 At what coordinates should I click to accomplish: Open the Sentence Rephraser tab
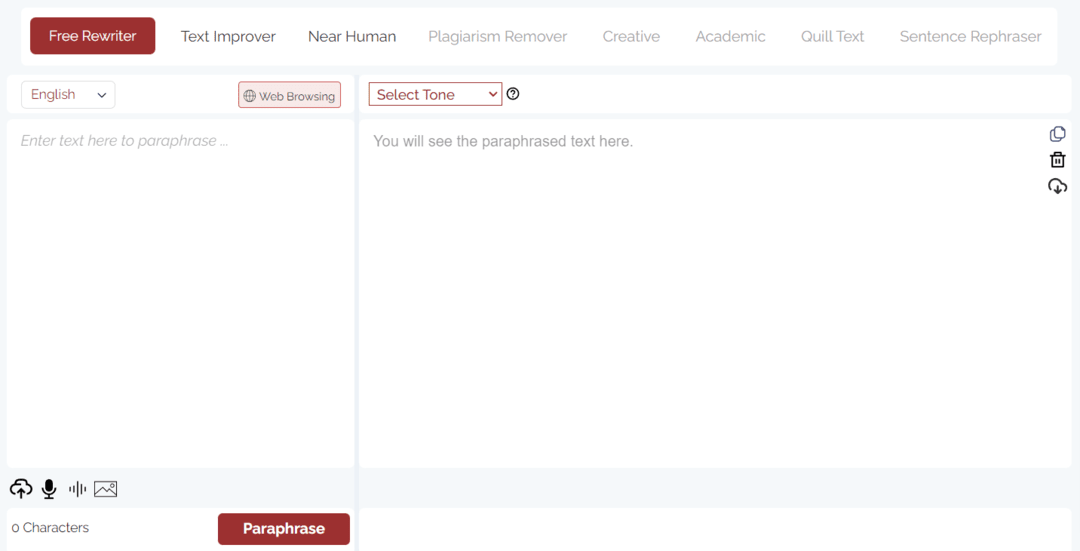click(970, 37)
